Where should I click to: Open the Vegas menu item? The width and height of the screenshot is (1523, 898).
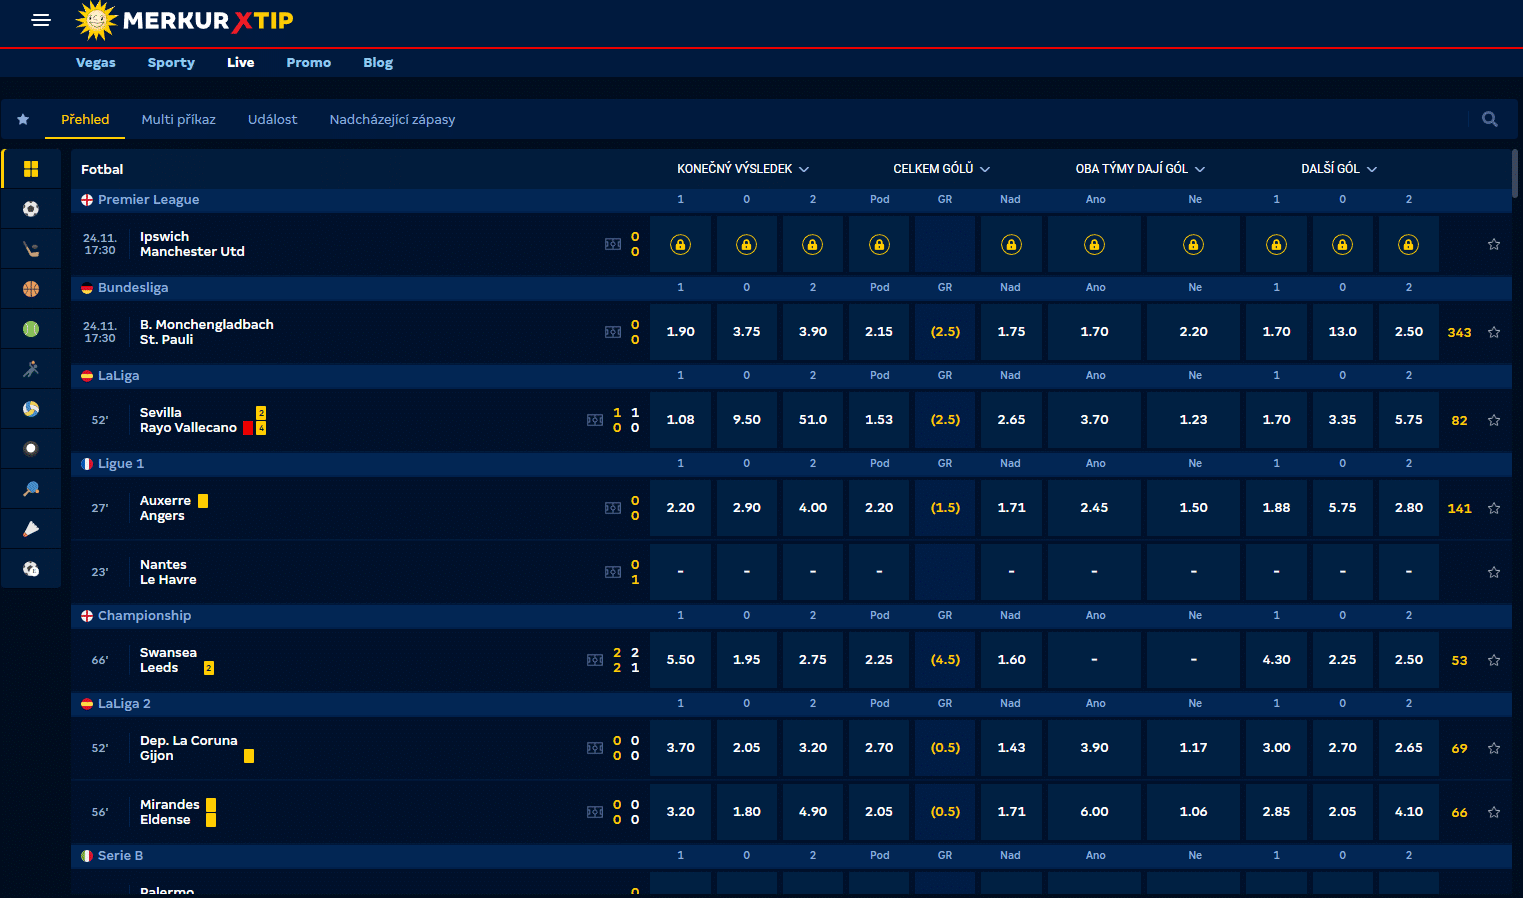96,62
